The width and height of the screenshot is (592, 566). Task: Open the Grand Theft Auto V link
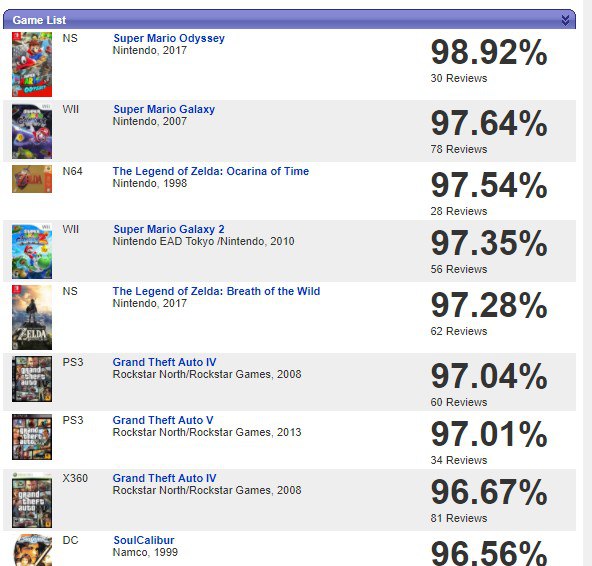coord(163,420)
